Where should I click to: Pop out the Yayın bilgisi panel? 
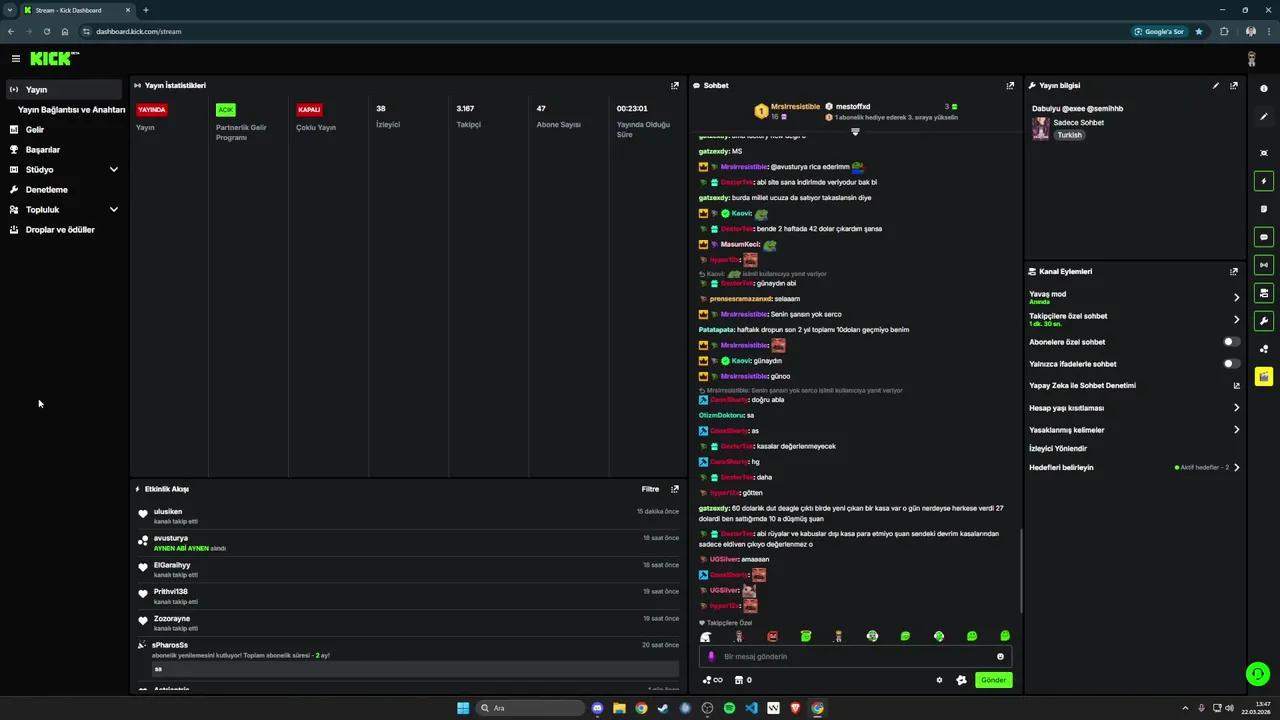tap(1234, 86)
